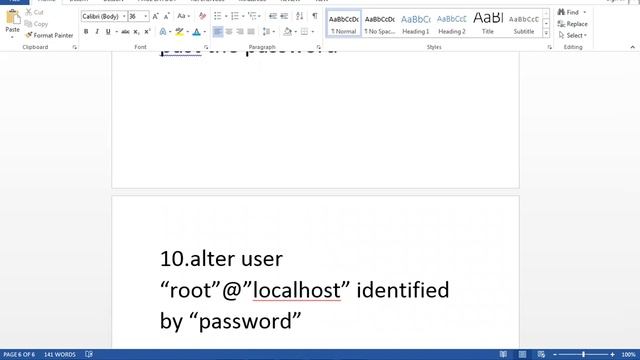Toggle Show/Hide paragraph marks
The height and width of the screenshot is (360, 640).
(315, 16)
